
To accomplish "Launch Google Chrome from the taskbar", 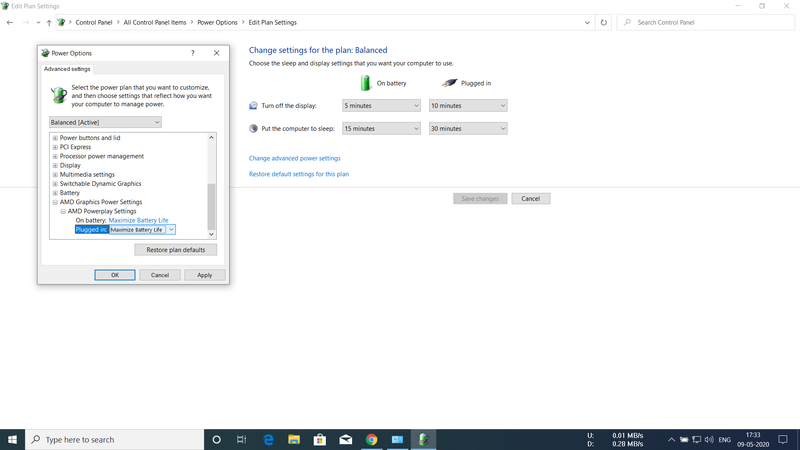I will point(371,440).
